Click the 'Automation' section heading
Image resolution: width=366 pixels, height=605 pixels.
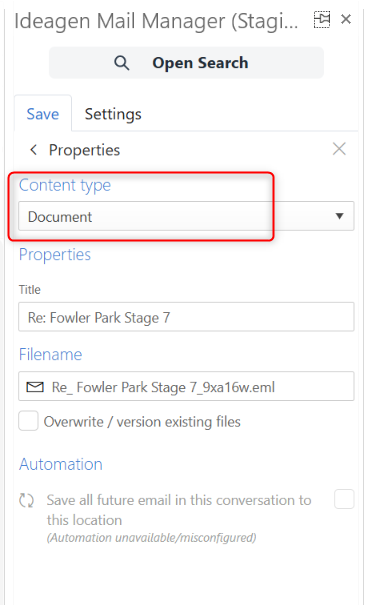pyautogui.click(x=61, y=464)
